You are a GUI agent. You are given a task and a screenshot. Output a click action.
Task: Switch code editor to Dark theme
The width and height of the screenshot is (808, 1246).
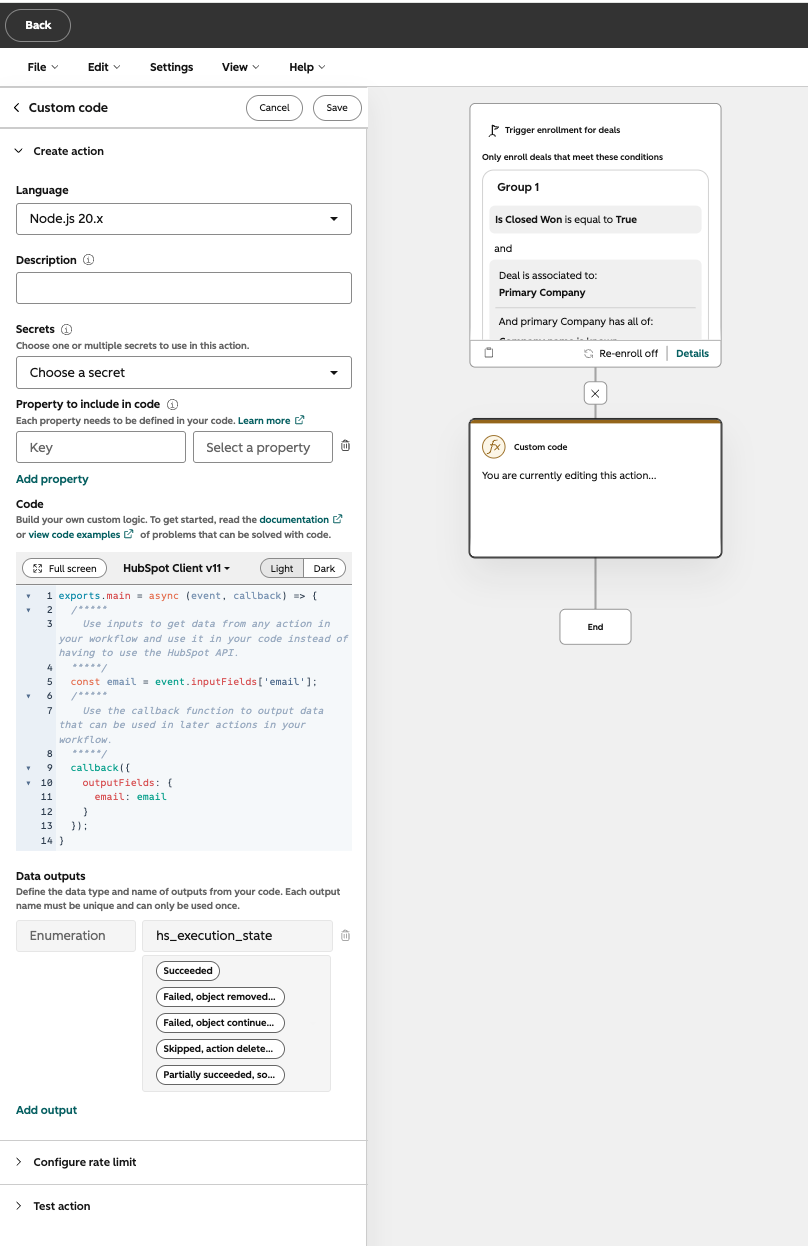point(324,568)
